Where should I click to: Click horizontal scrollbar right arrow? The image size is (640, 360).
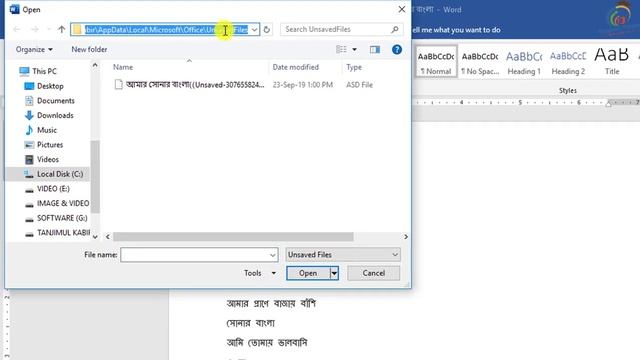[406, 237]
